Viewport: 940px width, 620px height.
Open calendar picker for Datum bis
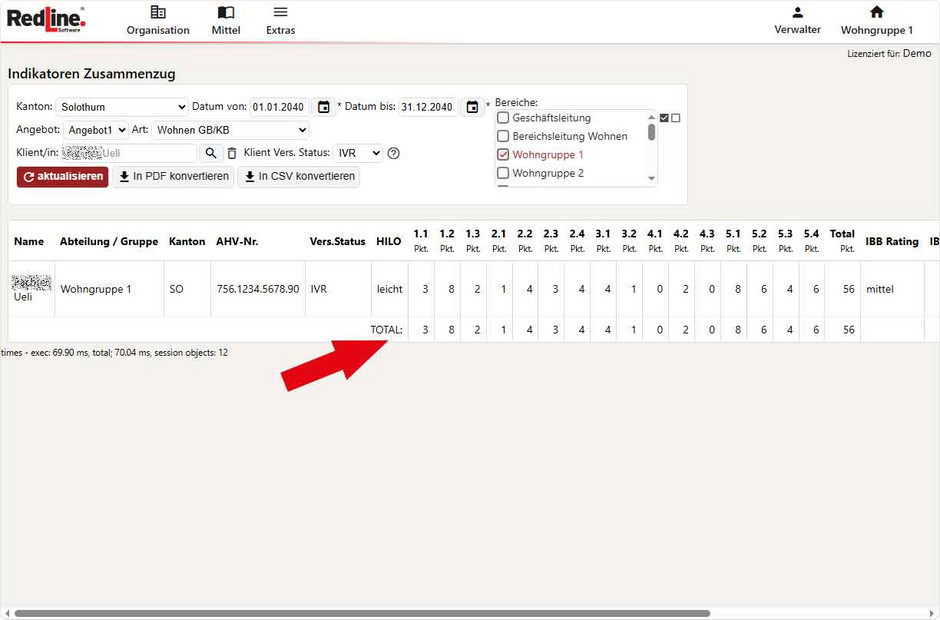coord(472,107)
